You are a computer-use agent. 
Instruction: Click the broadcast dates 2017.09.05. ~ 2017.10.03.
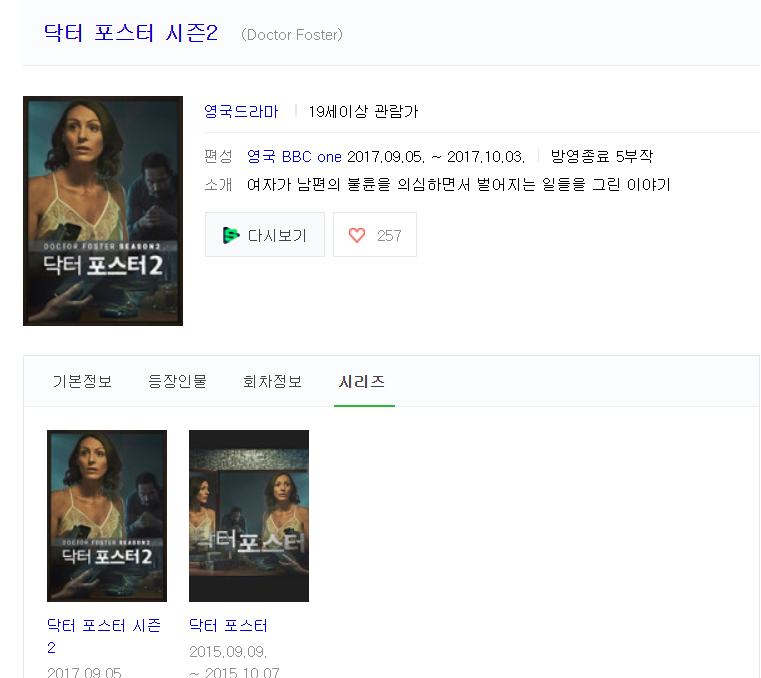pyautogui.click(x=436, y=157)
